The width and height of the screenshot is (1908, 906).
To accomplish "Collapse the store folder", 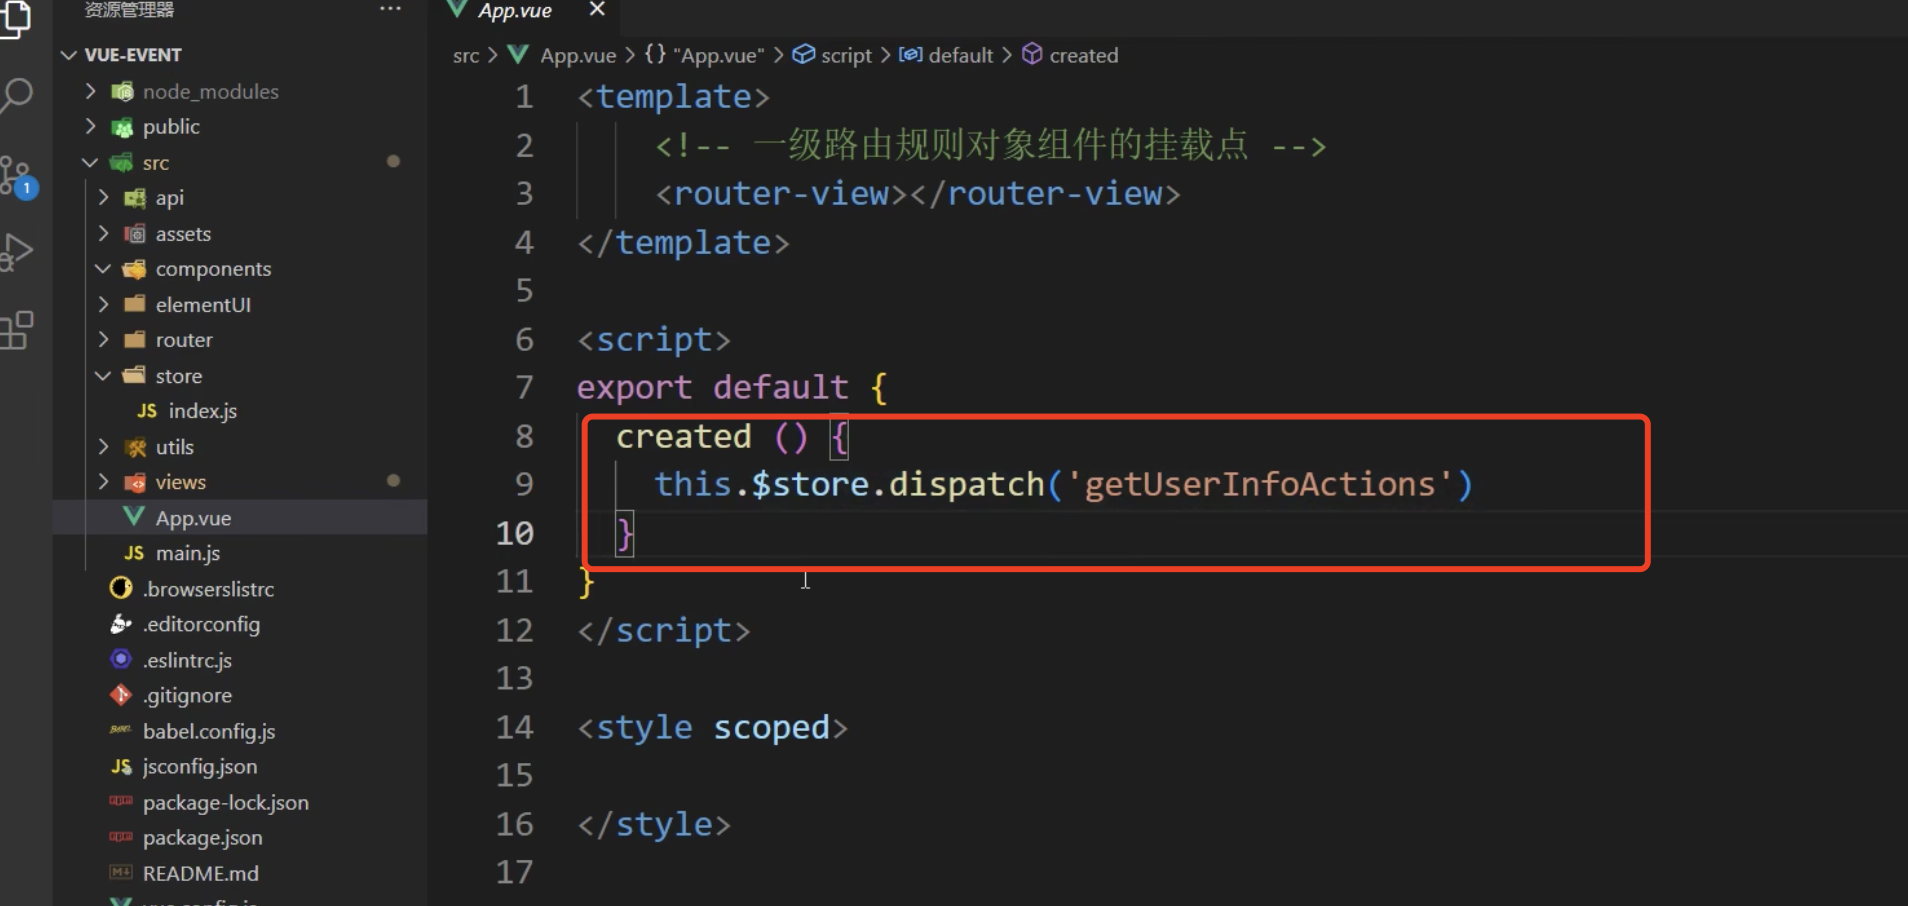I will pyautogui.click(x=103, y=376).
